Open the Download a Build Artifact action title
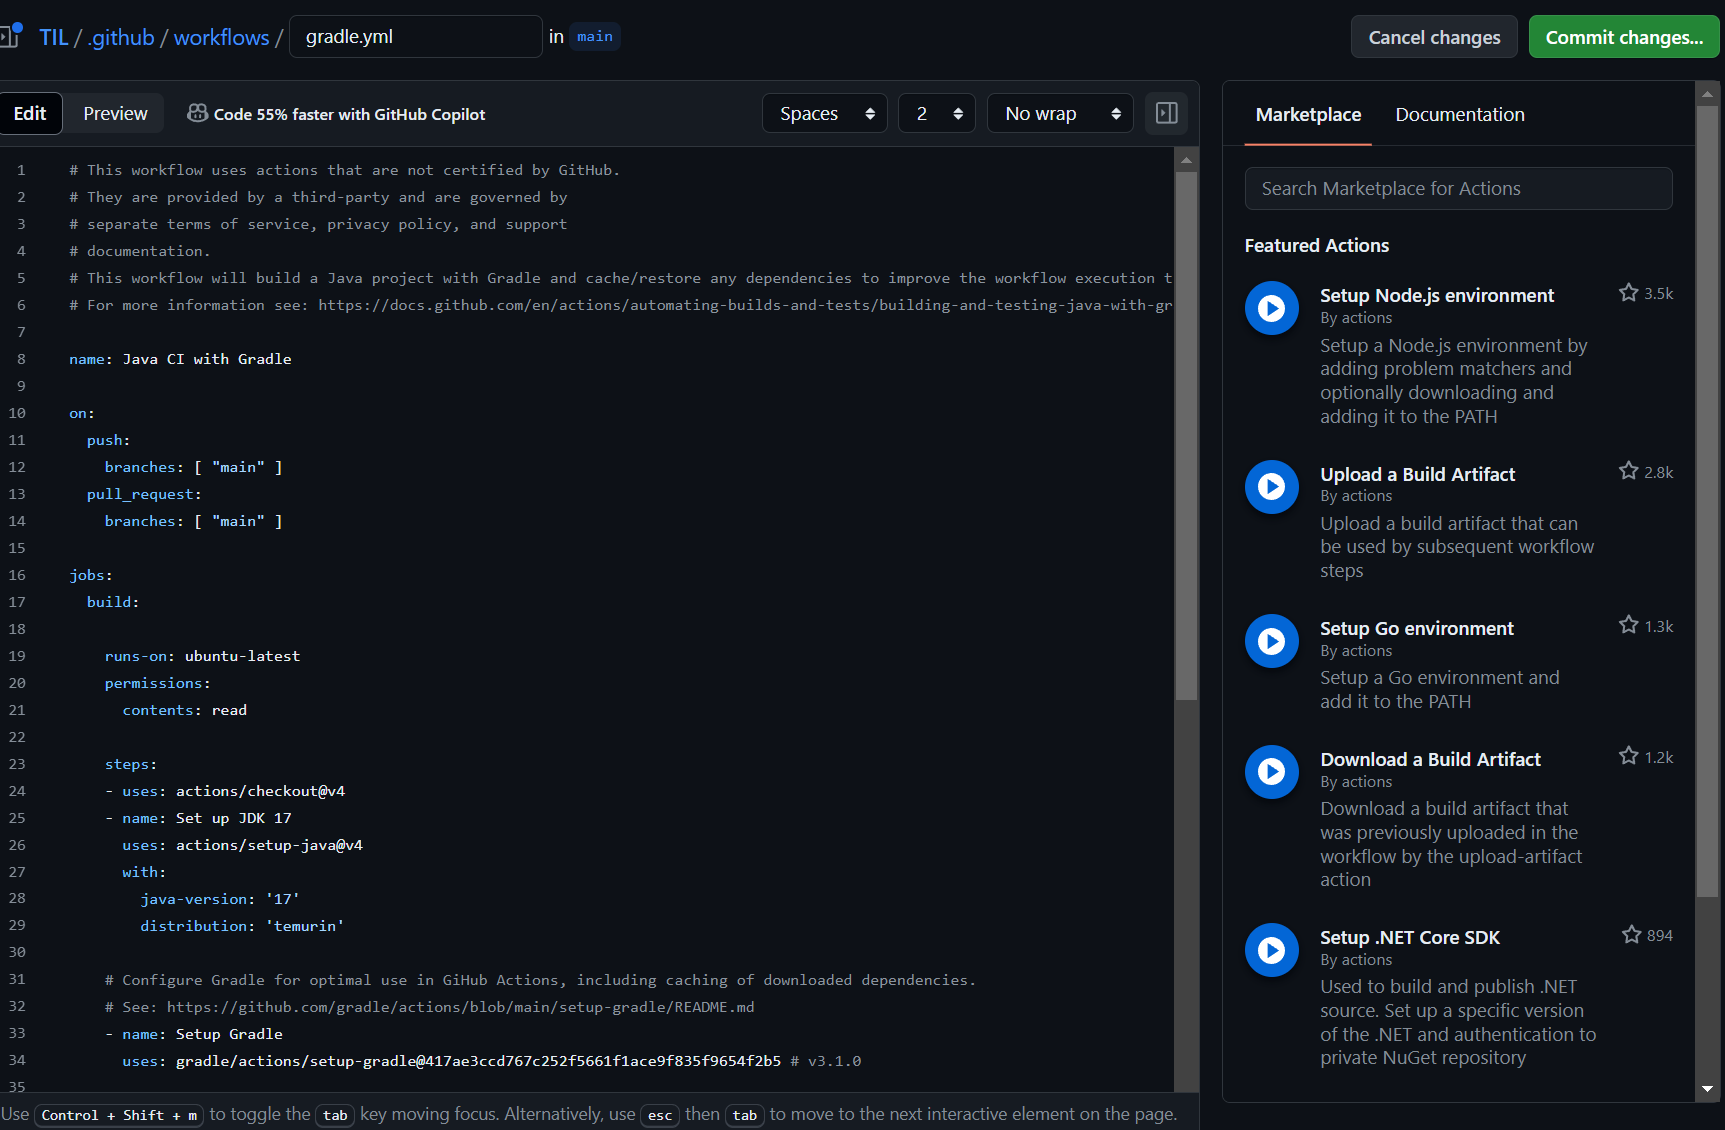 click(x=1430, y=759)
